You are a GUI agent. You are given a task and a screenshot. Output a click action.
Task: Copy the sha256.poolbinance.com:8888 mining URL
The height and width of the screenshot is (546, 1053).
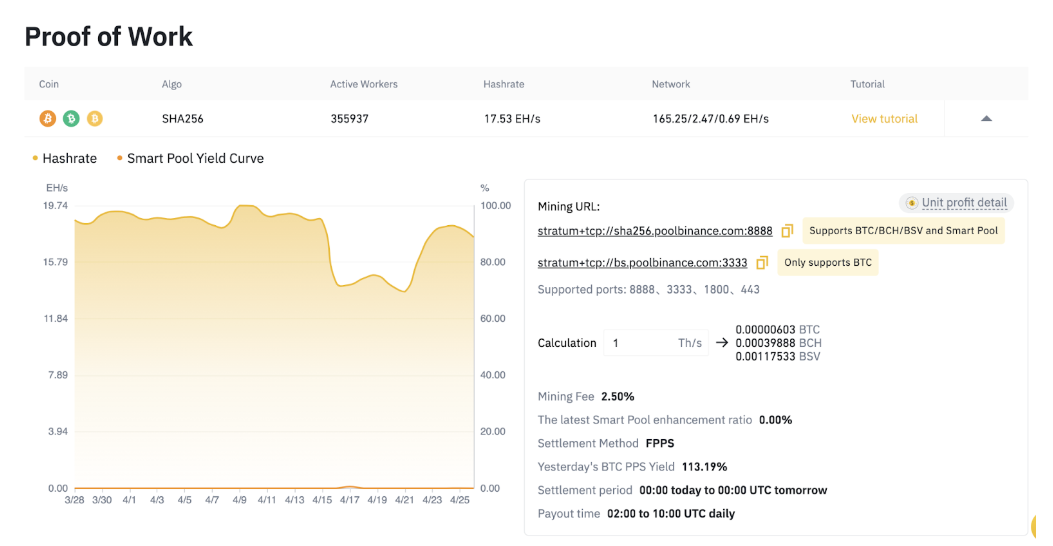pyautogui.click(x=787, y=231)
